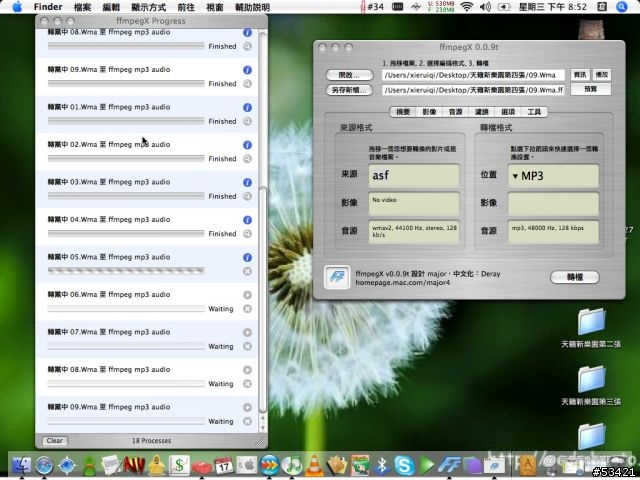Viewport: 640px width, 480px height.
Task: Start encoding with the 轉檔 button
Action: (x=575, y=277)
